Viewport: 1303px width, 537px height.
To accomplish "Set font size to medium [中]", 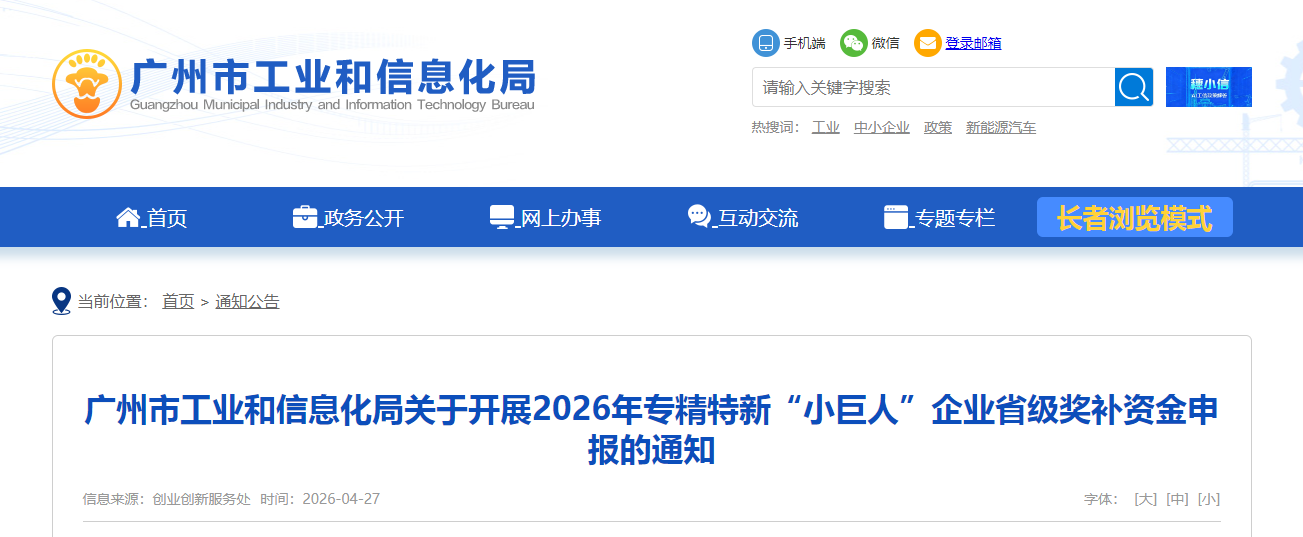I will click(x=1177, y=499).
